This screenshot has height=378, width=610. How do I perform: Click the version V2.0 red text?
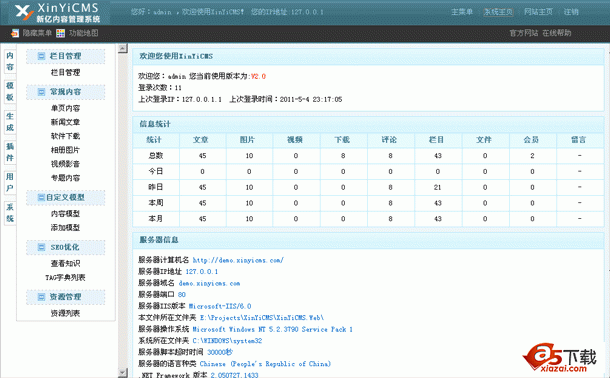click(x=258, y=76)
